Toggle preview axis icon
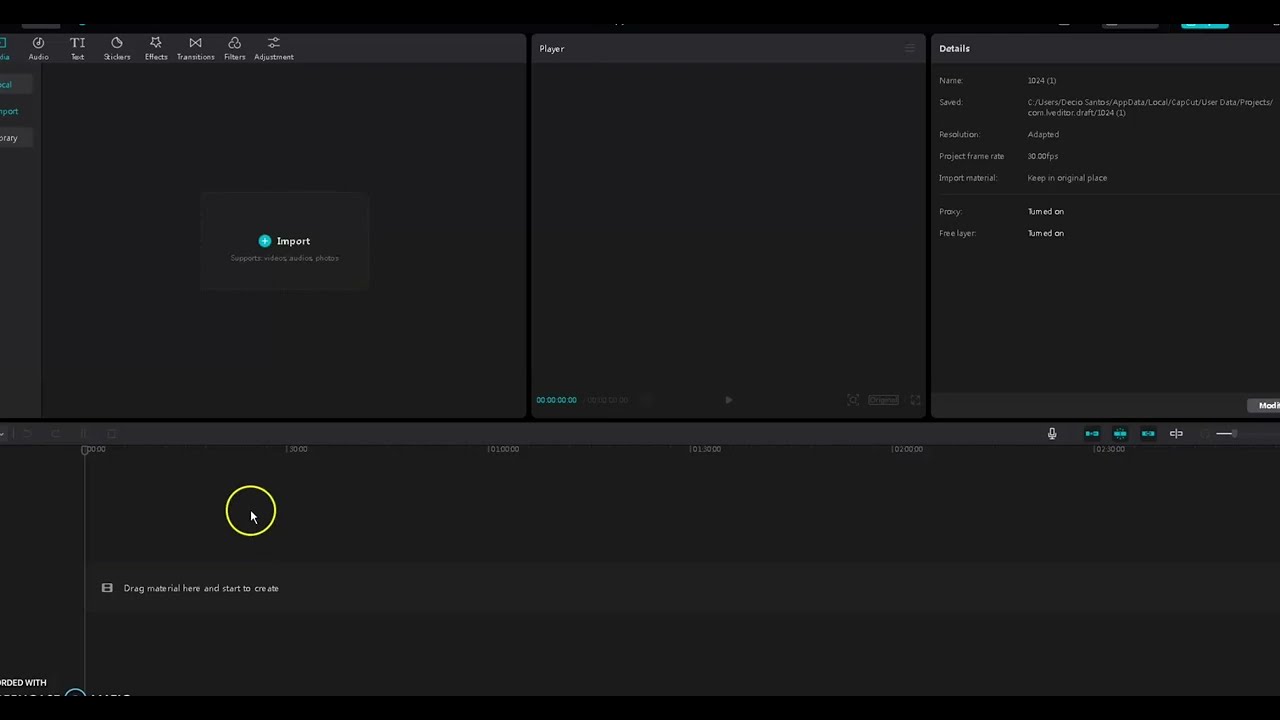The height and width of the screenshot is (720, 1280). 1176,434
